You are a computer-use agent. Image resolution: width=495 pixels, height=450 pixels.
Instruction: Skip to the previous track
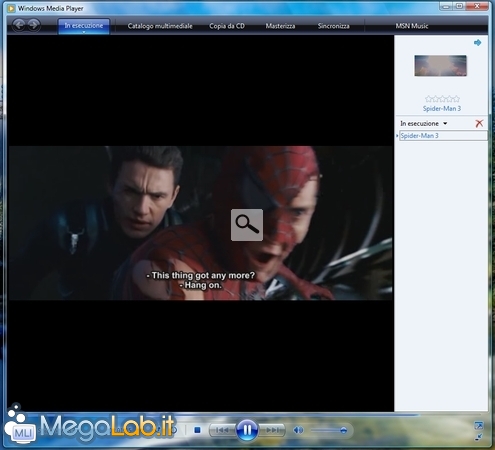[x=222, y=430]
